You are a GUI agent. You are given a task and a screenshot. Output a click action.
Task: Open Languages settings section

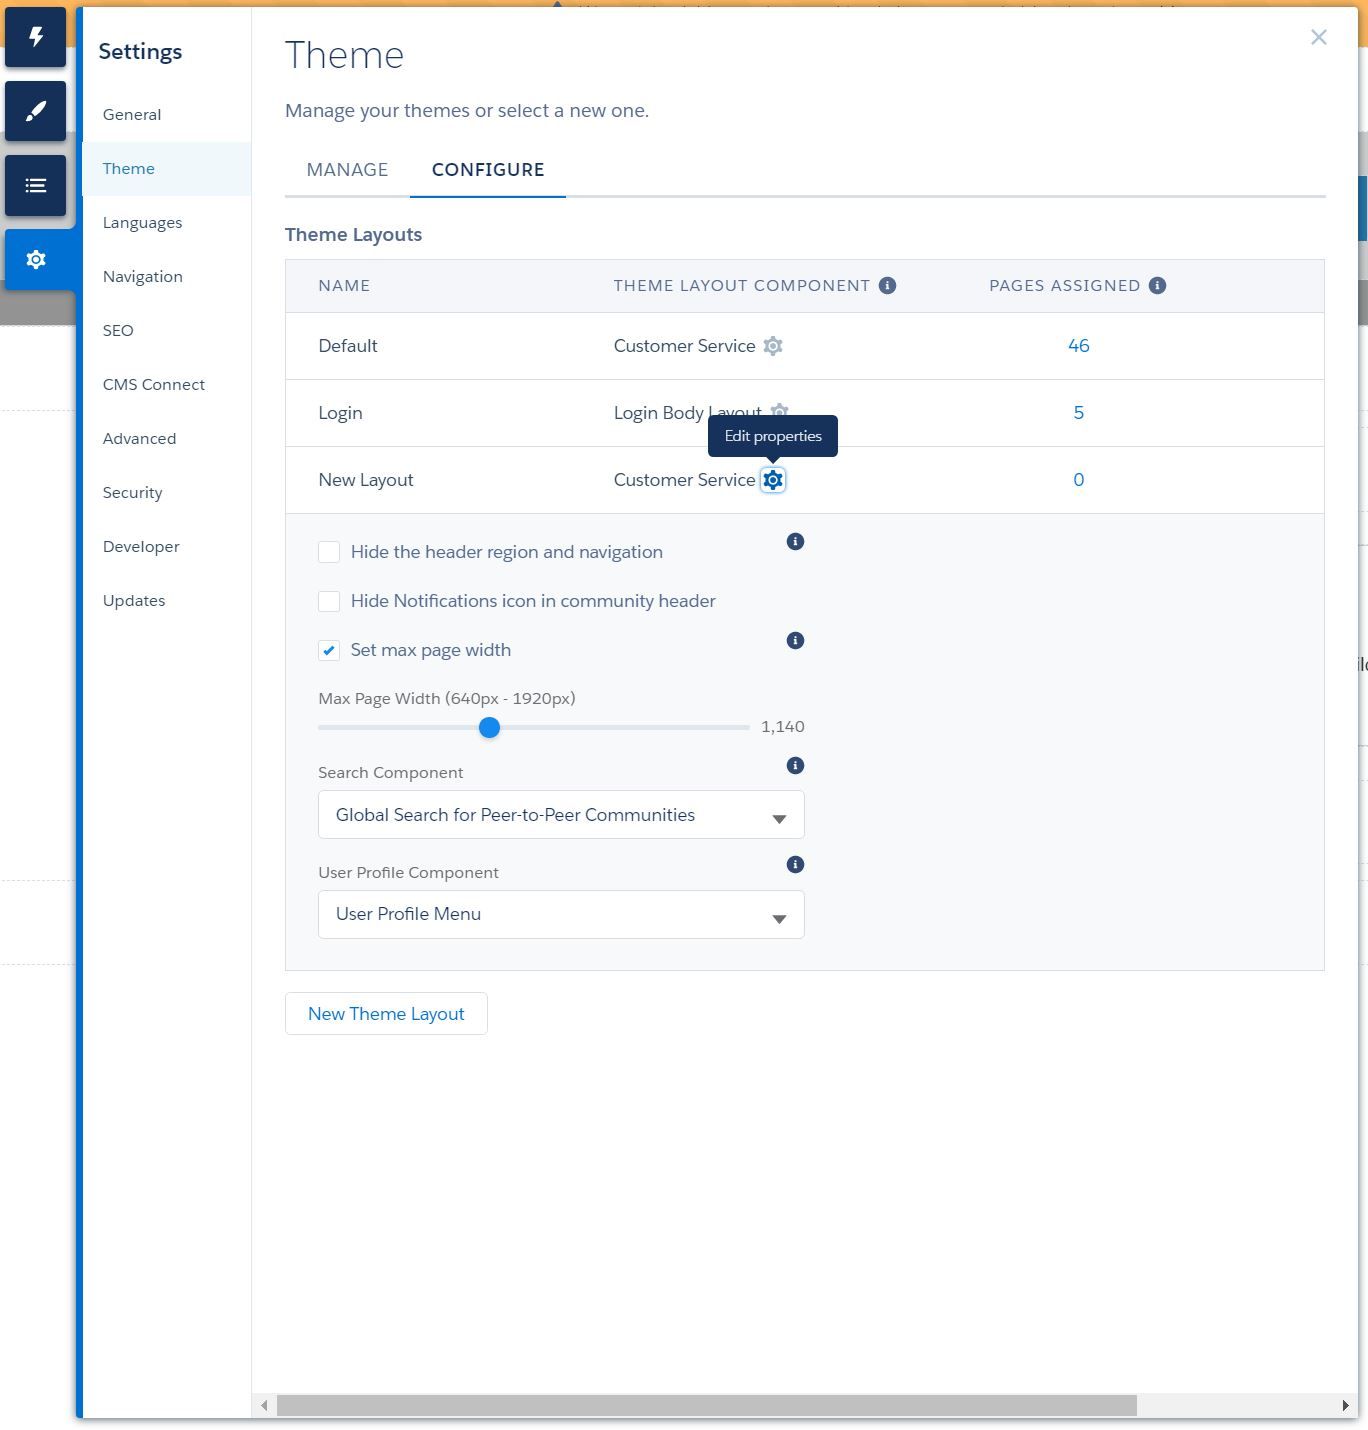[142, 223]
